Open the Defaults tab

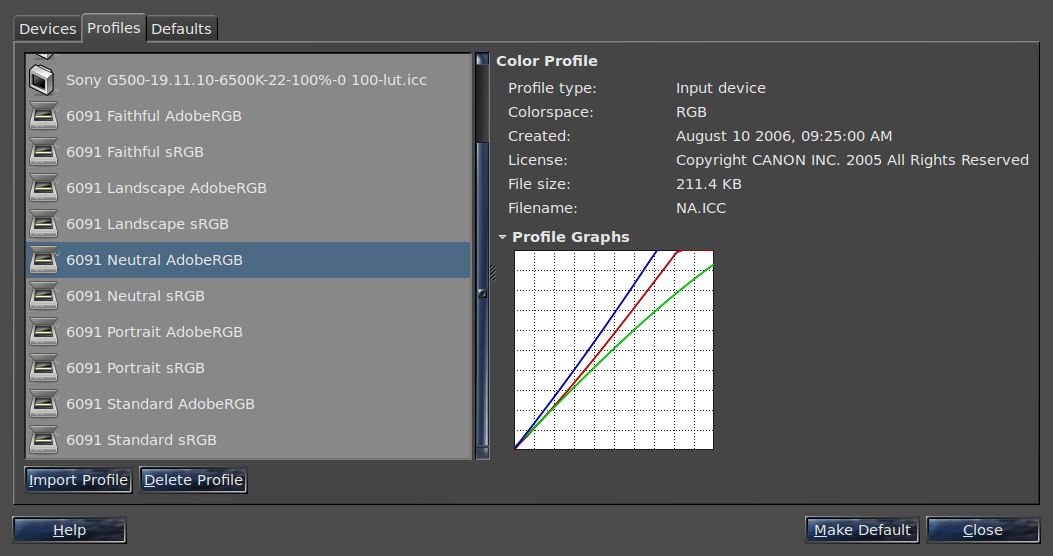tap(181, 29)
